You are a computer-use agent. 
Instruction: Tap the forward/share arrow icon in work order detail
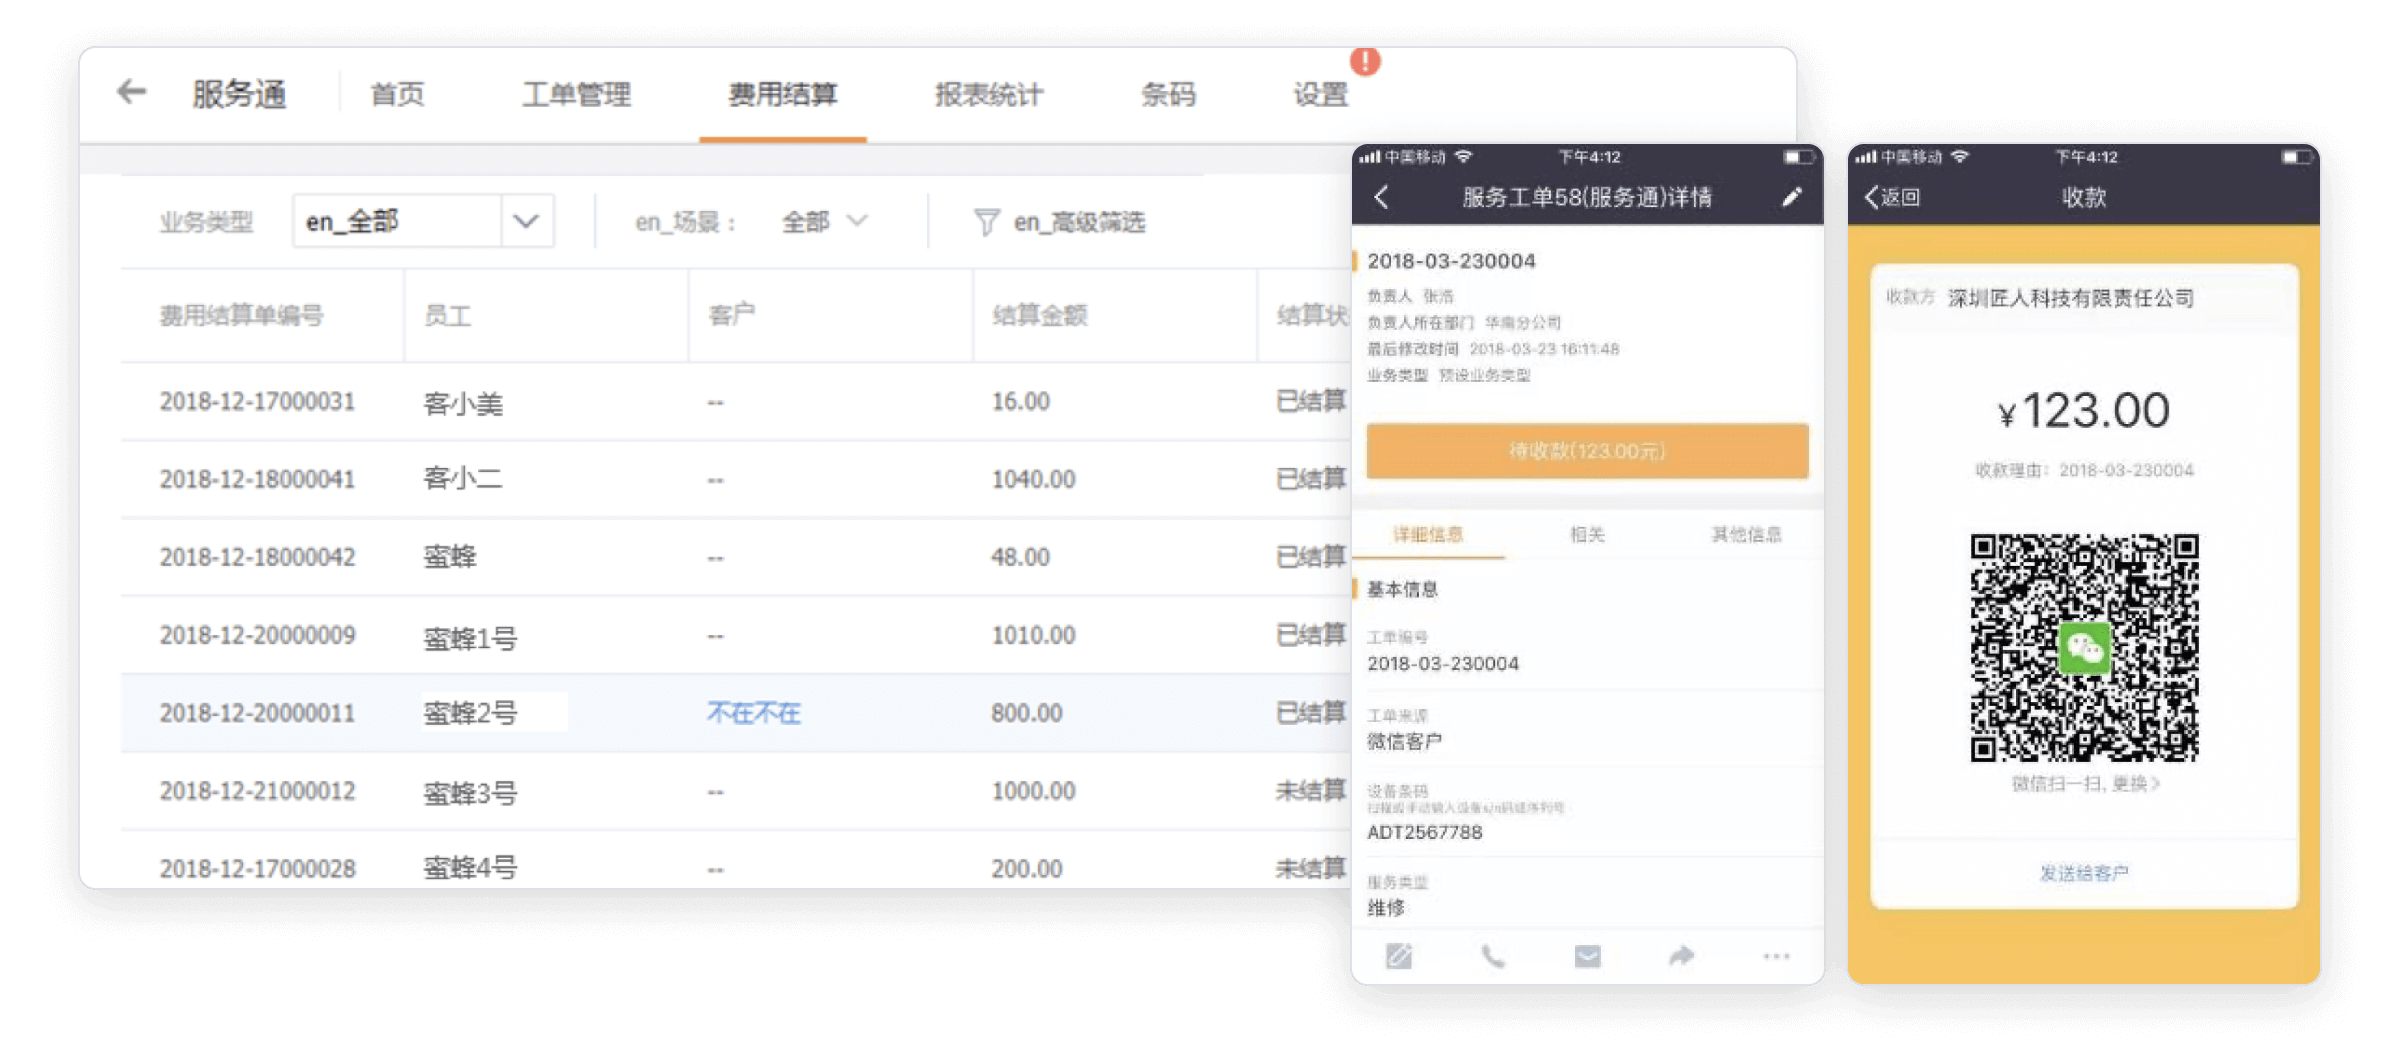1680,957
